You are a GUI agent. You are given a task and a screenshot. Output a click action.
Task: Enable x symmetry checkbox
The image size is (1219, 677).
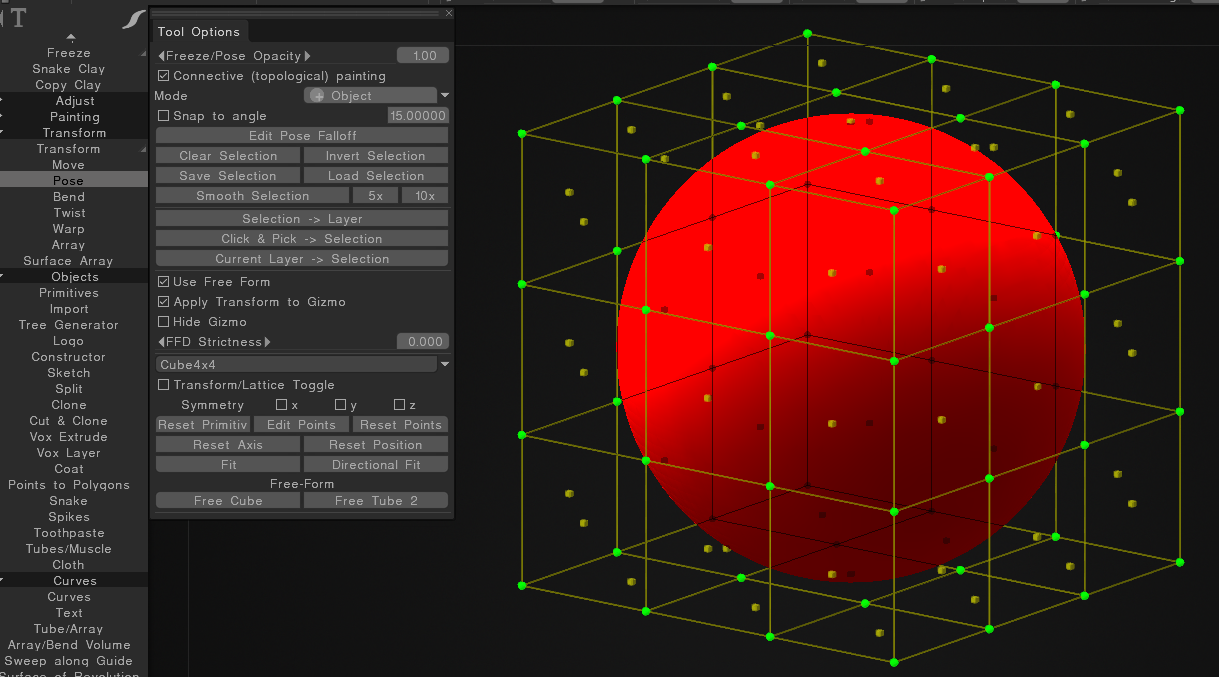(282, 405)
